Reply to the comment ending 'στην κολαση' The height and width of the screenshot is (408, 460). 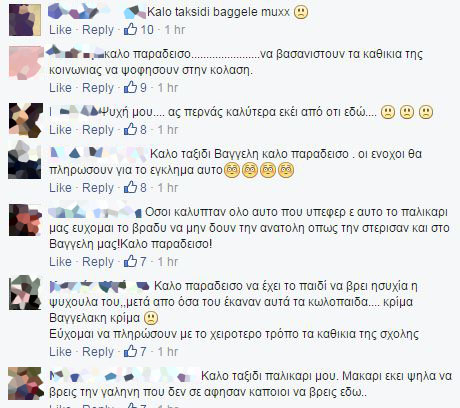[98, 88]
